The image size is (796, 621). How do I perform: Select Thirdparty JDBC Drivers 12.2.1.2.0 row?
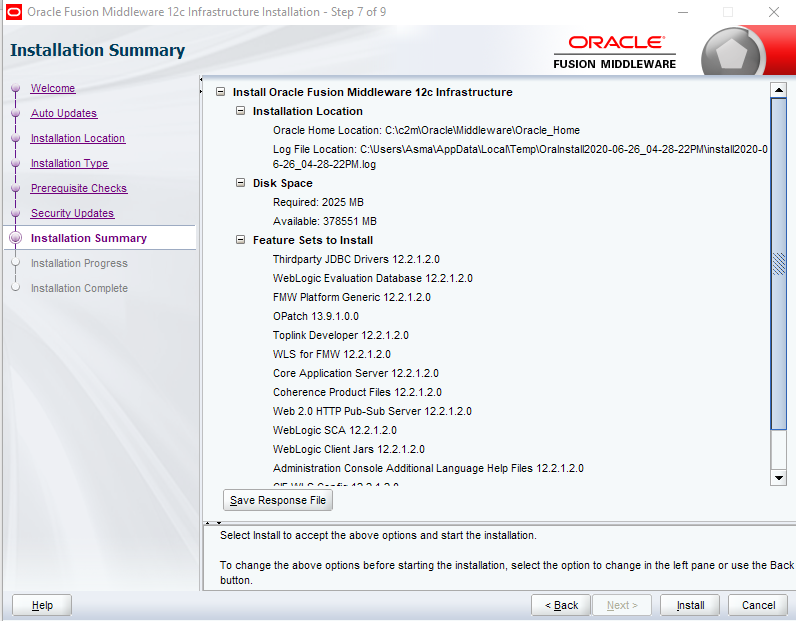[356, 259]
